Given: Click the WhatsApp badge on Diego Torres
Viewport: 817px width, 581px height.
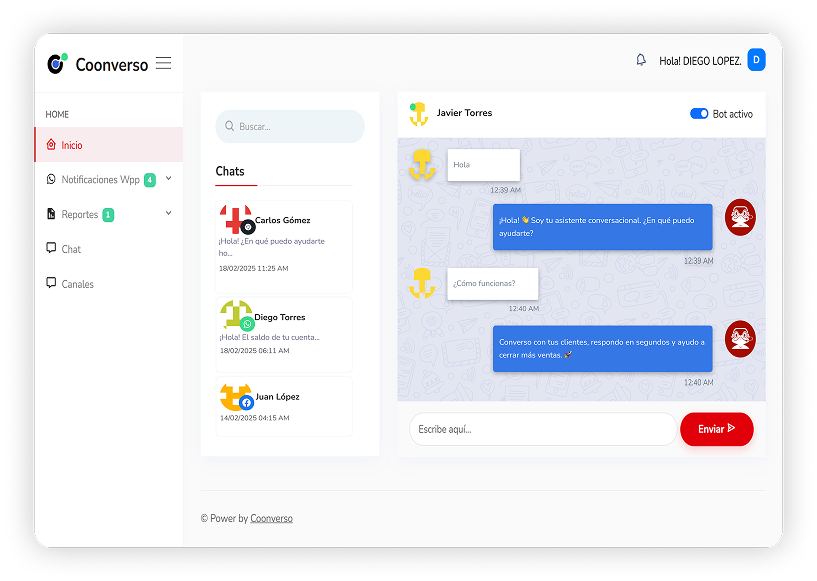Looking at the screenshot, I should point(247,324).
